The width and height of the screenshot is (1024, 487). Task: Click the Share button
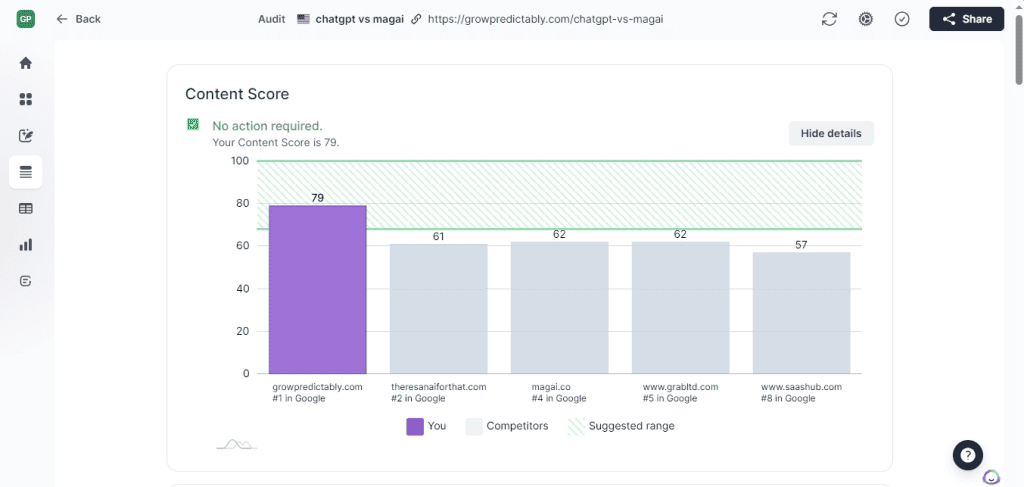coord(967,19)
